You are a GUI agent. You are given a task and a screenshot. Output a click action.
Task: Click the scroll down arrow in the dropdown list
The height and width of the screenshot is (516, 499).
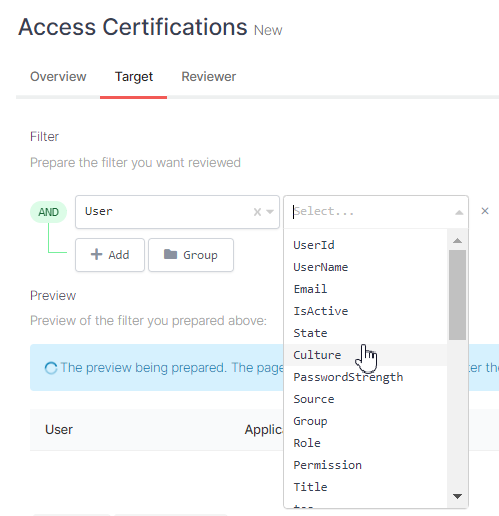(x=457, y=496)
